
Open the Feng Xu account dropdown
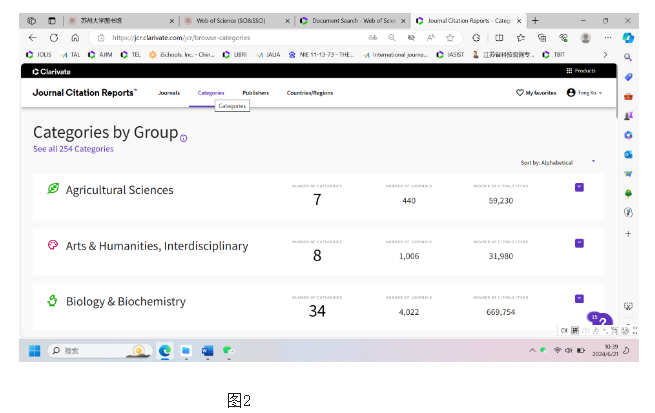(x=584, y=93)
